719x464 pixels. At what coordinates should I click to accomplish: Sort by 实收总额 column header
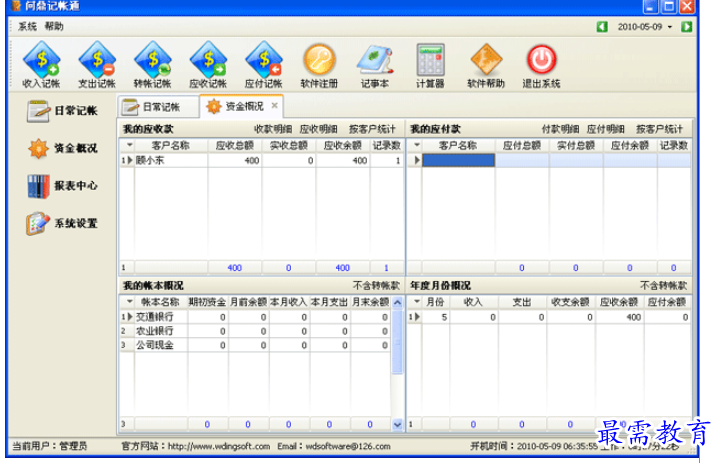pos(288,146)
